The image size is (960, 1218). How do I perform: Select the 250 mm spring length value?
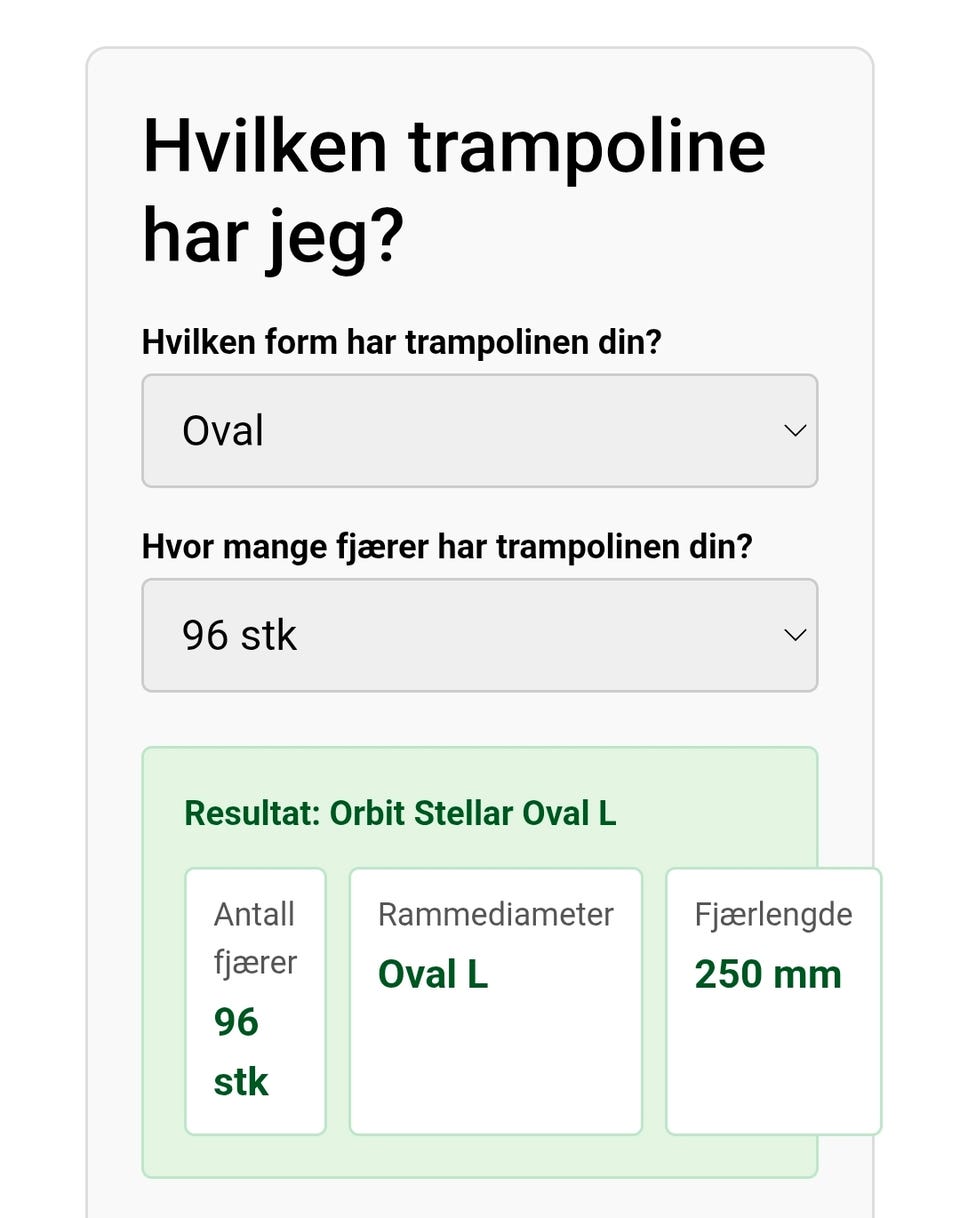coord(768,975)
